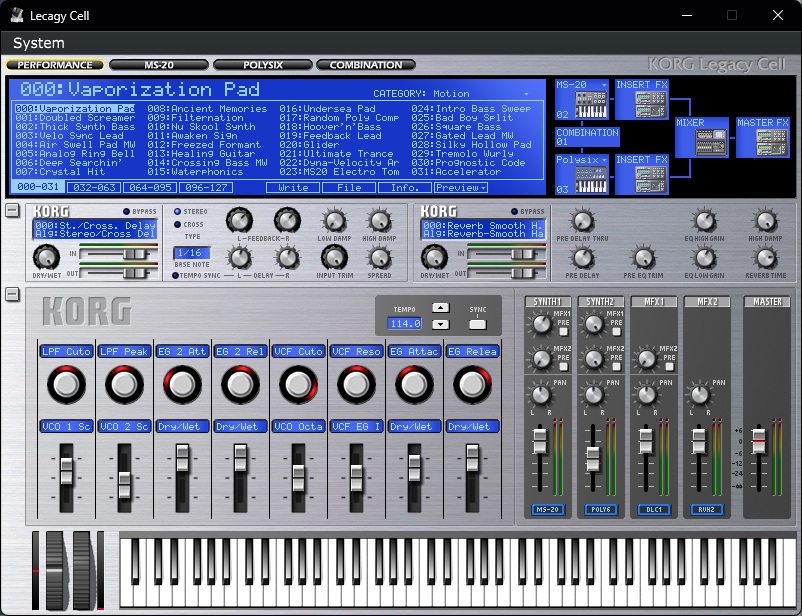Toggle Bypass on the St./Cross Delay effect

[126, 211]
